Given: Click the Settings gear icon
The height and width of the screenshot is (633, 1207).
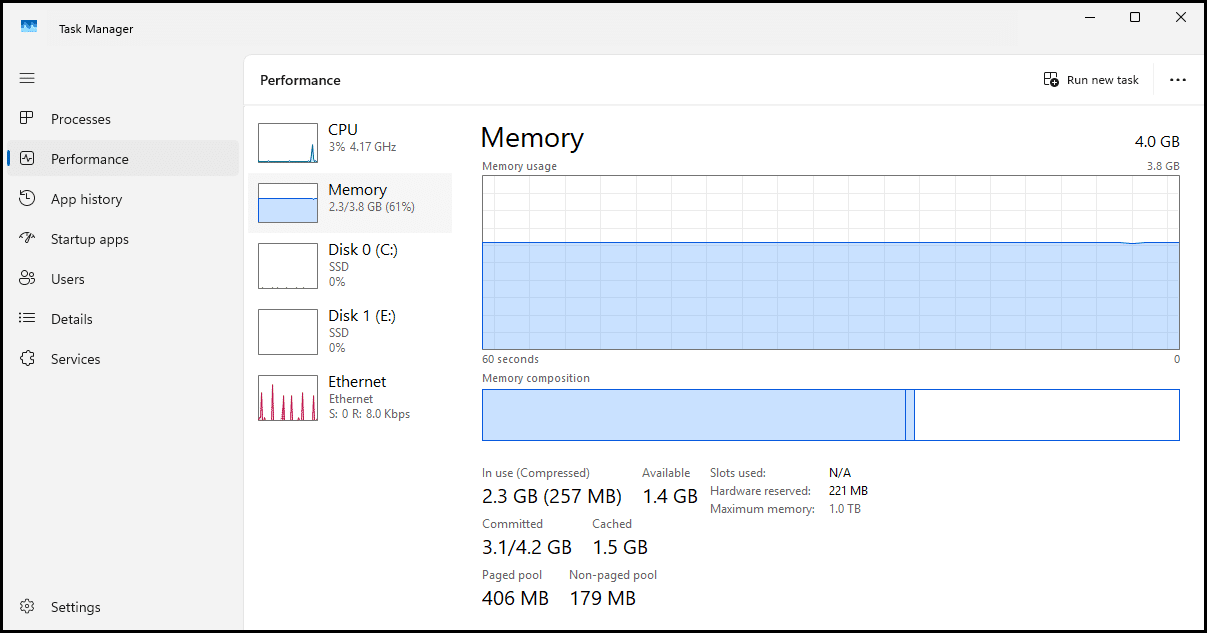Looking at the screenshot, I should (28, 606).
